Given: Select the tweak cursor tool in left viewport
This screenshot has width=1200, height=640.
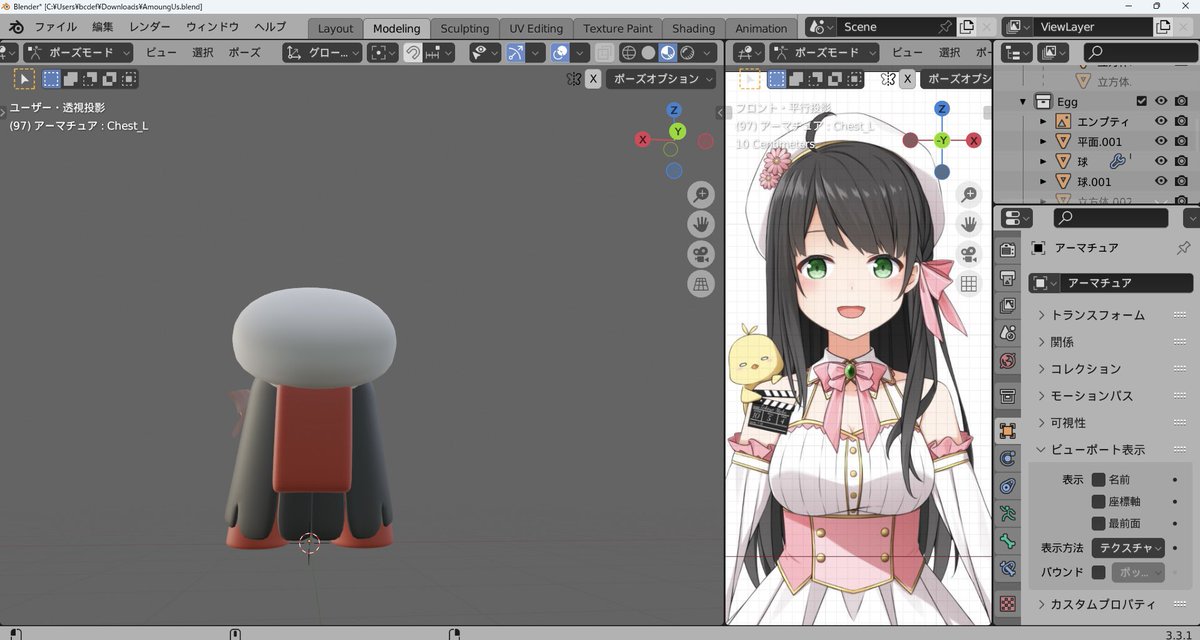Looking at the screenshot, I should click(x=24, y=78).
